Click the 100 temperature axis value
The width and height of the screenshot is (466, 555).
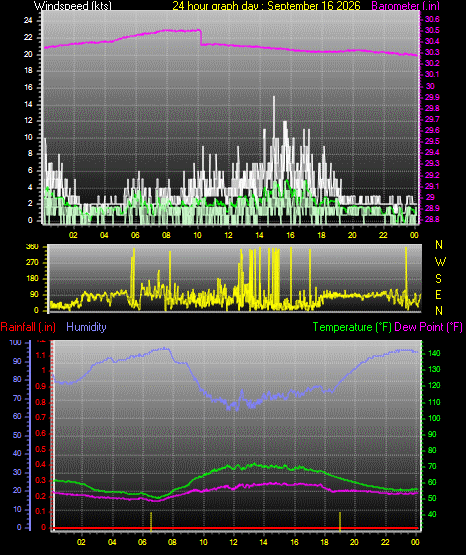coord(434,418)
